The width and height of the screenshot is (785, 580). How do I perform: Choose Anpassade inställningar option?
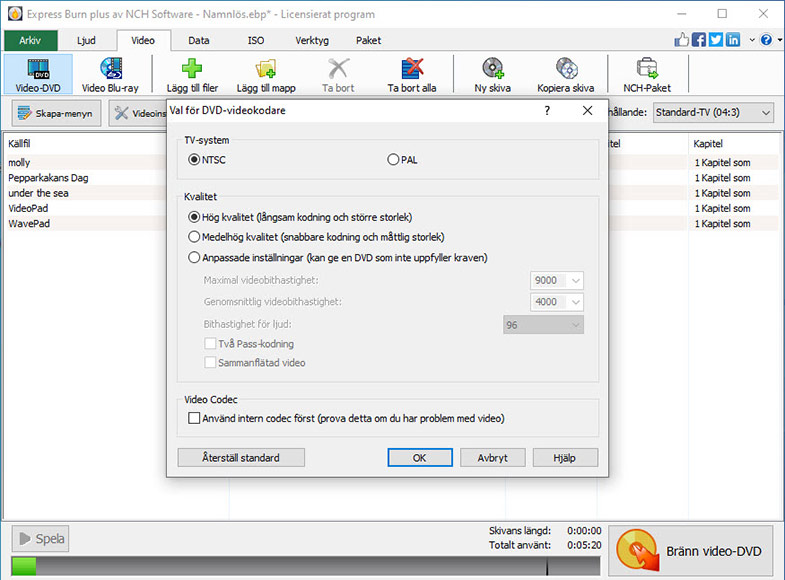194,258
